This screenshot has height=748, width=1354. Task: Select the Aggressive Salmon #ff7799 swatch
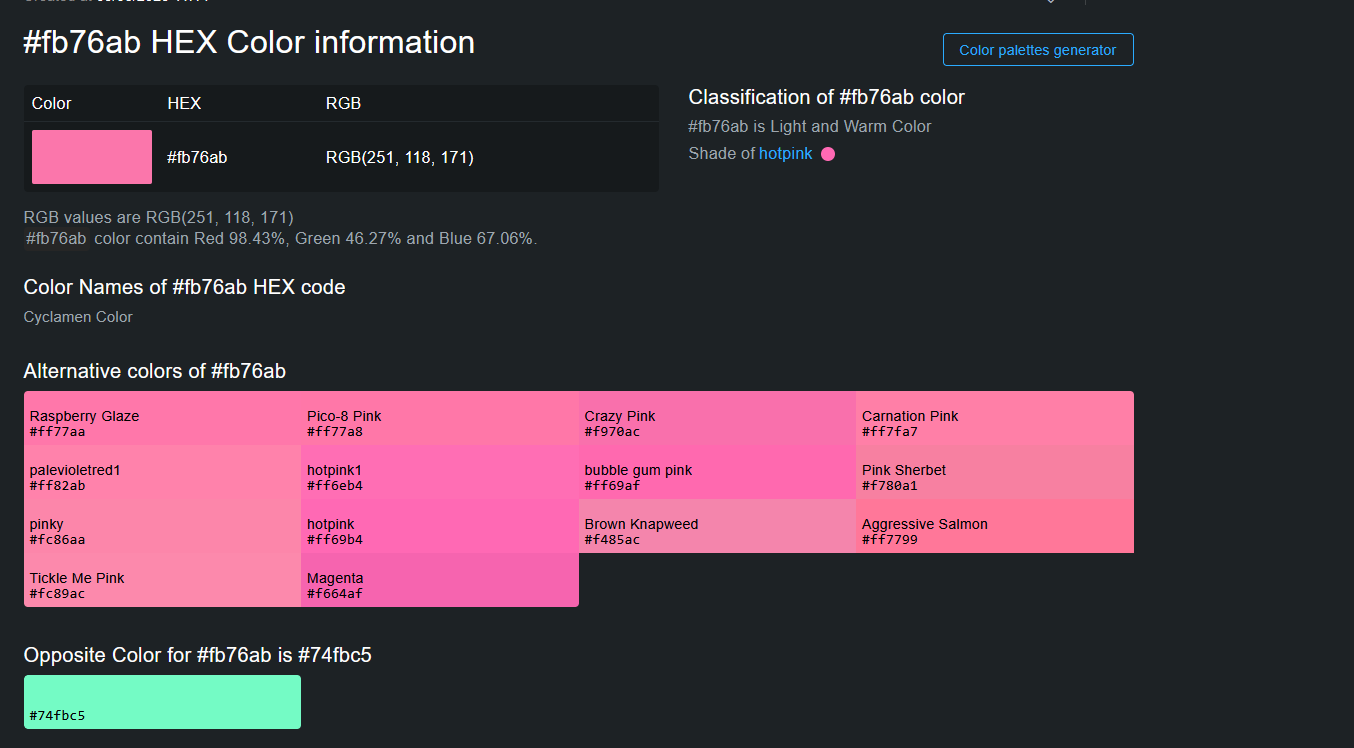coord(995,526)
